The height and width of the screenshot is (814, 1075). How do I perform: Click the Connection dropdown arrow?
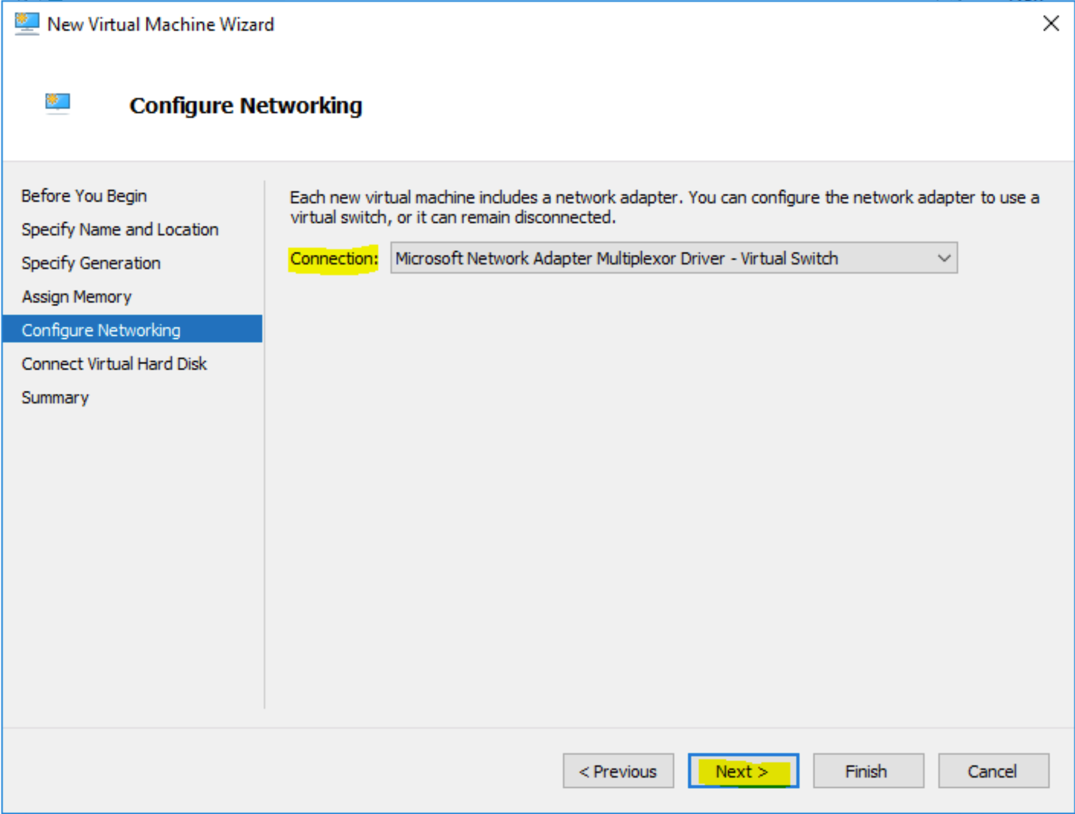click(x=943, y=259)
